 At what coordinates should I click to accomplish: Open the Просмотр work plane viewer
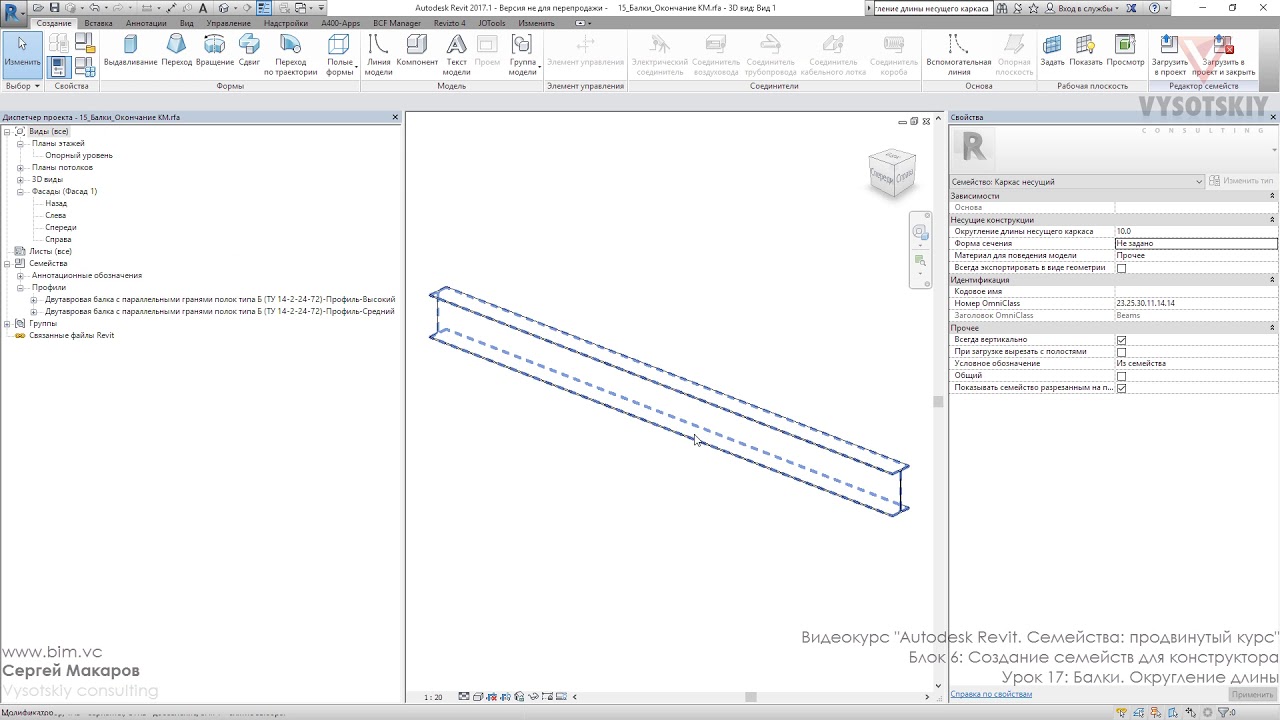point(1125,52)
